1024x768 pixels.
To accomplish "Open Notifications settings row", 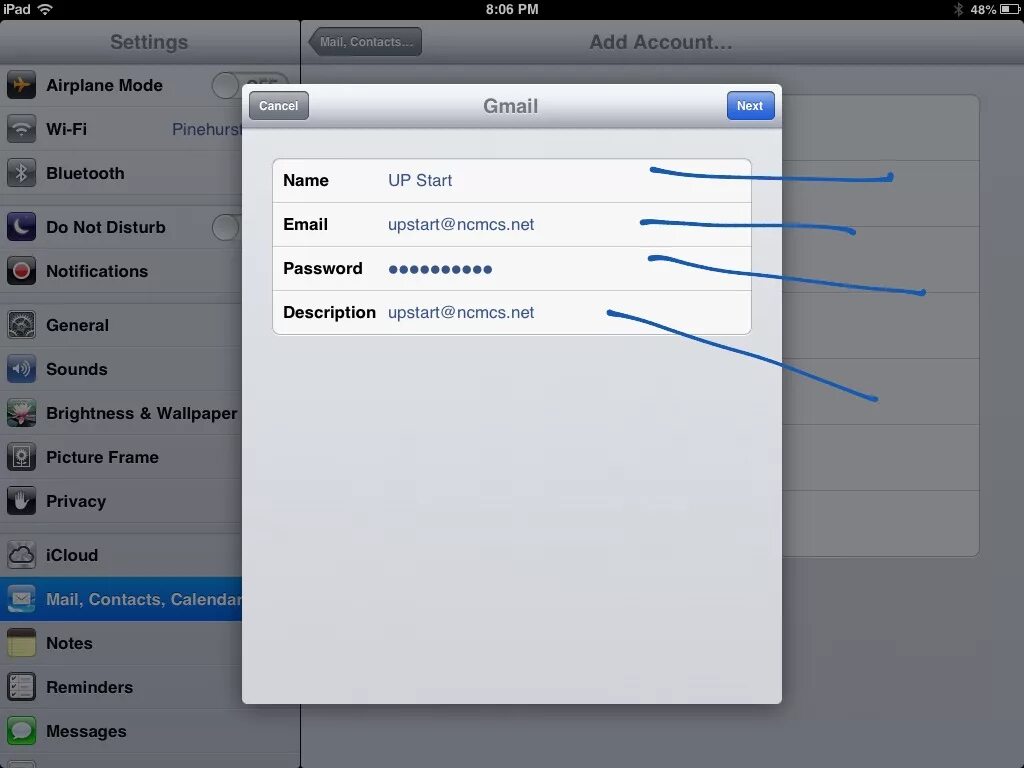I will [x=121, y=271].
